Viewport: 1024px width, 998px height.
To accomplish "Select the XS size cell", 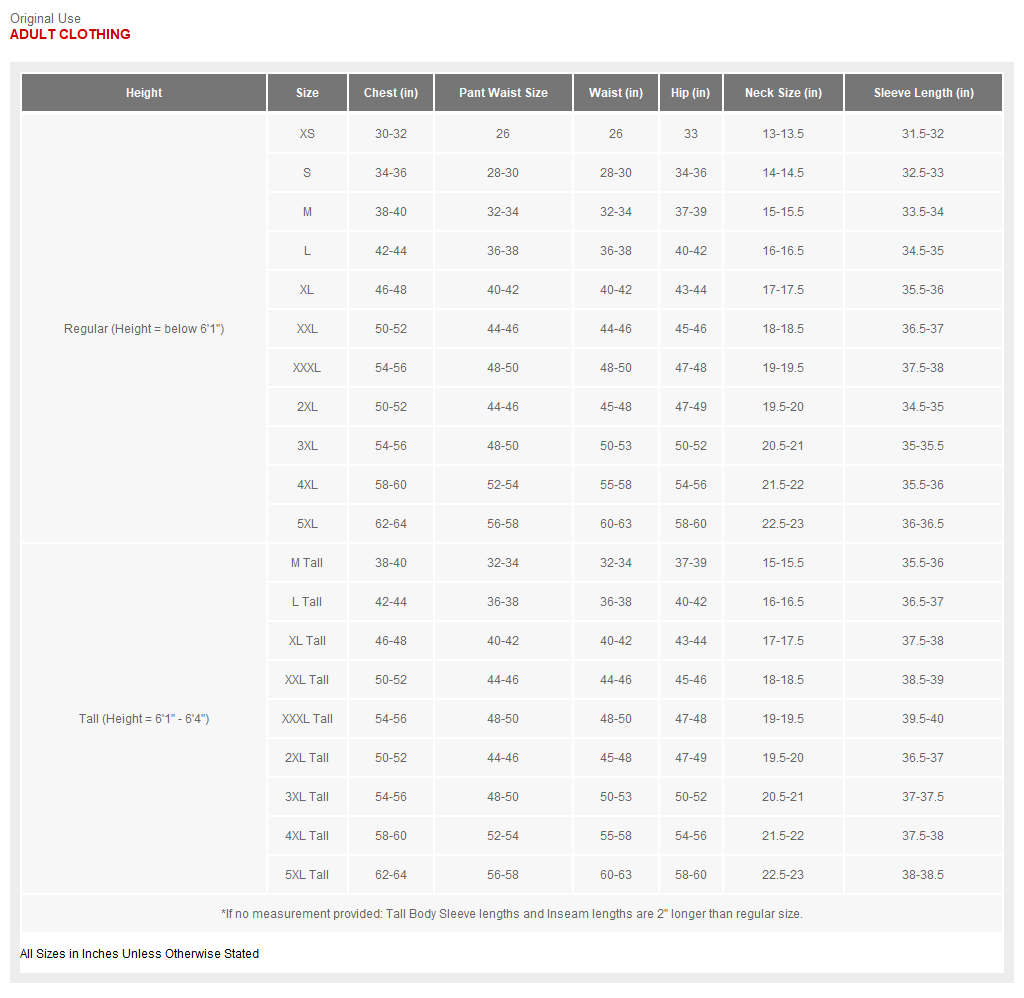I will 307,134.
